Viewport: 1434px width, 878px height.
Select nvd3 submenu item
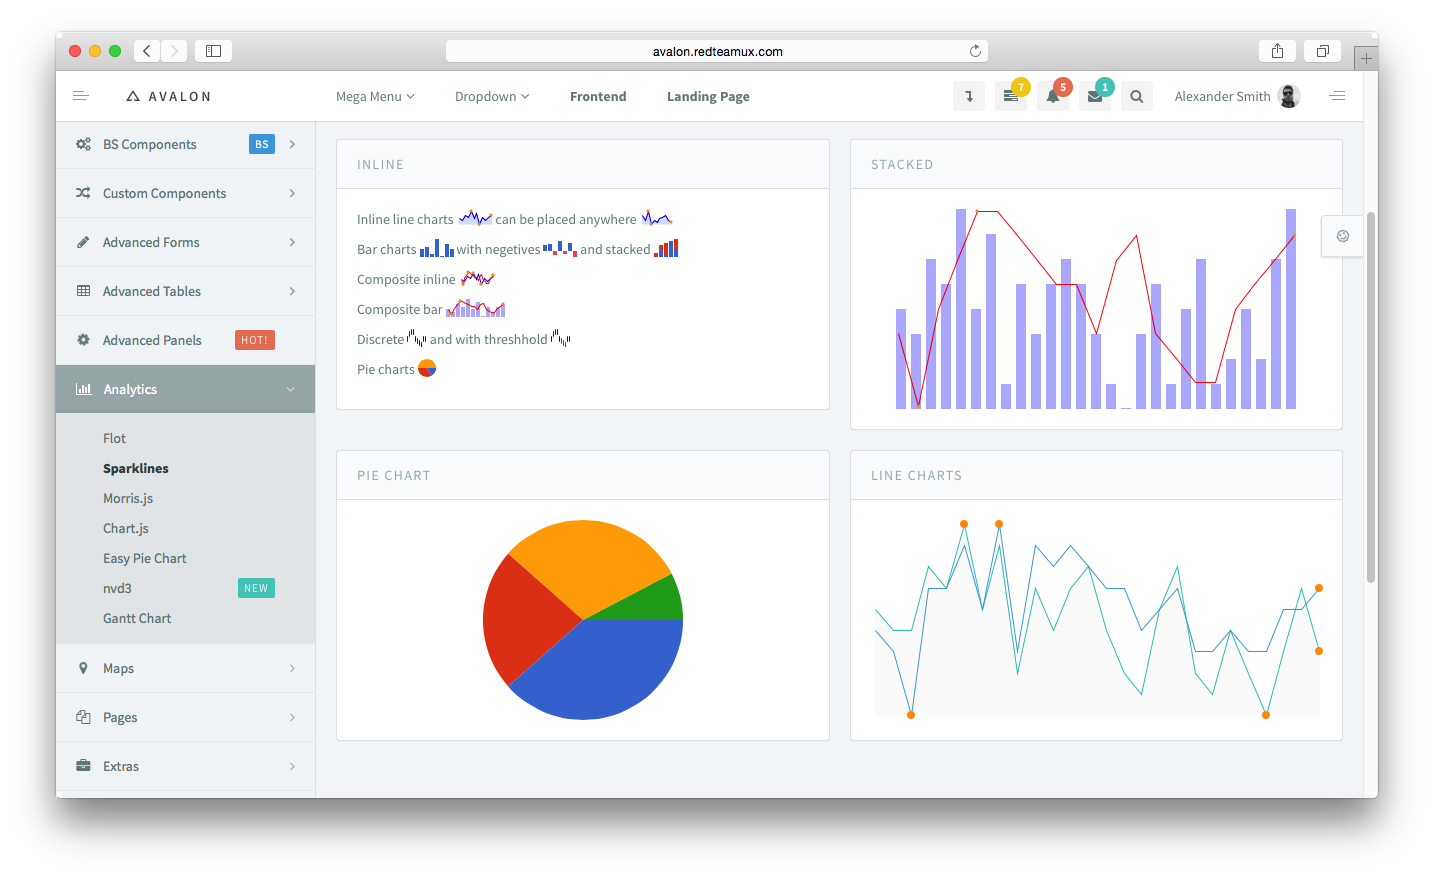[117, 588]
